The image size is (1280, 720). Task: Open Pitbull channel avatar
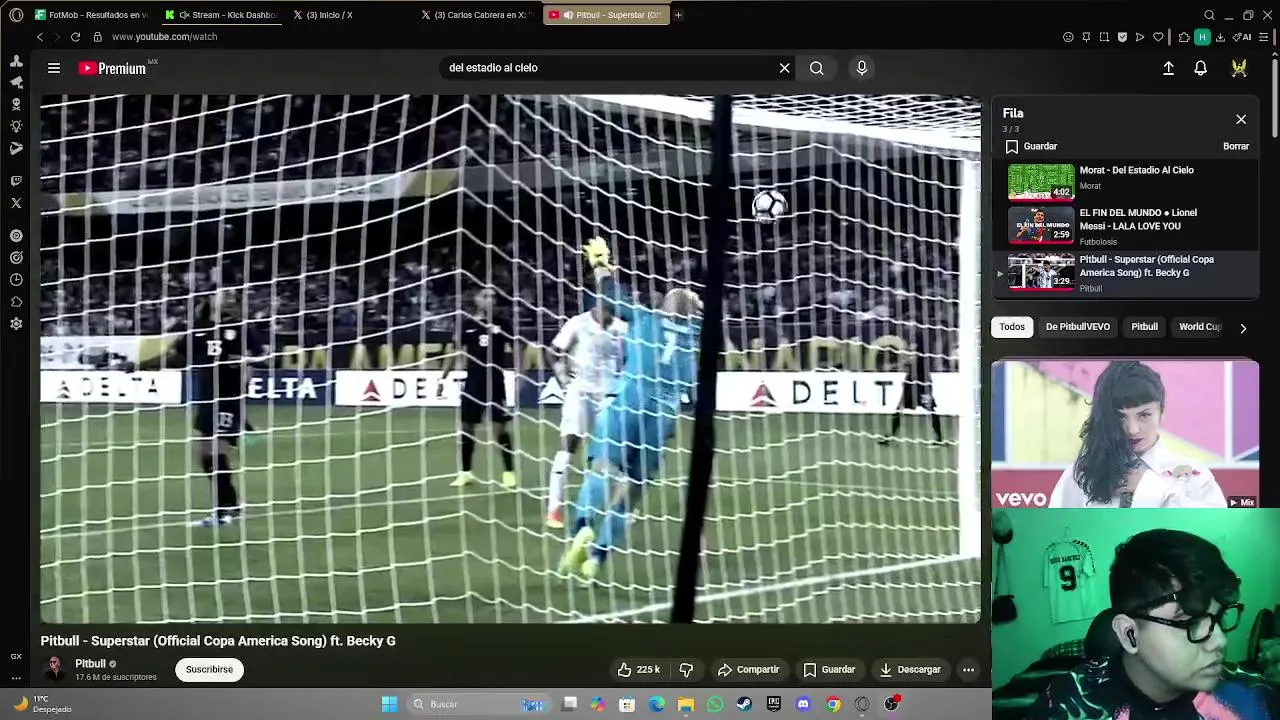click(54, 668)
